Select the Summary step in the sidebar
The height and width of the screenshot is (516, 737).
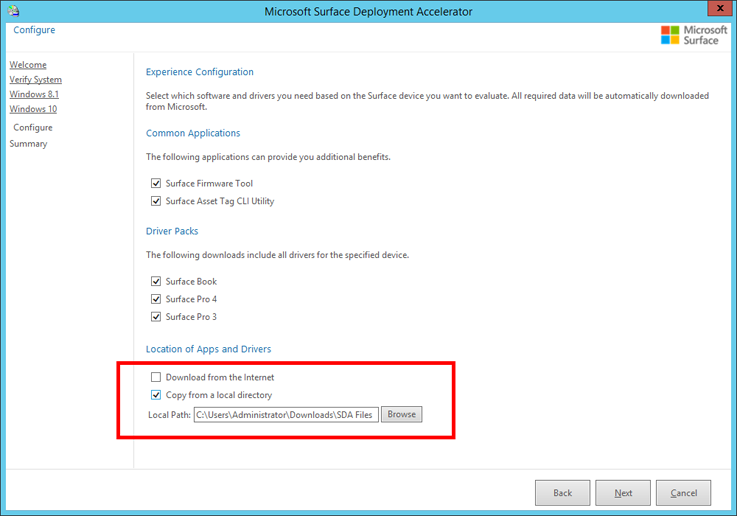[x=28, y=144]
